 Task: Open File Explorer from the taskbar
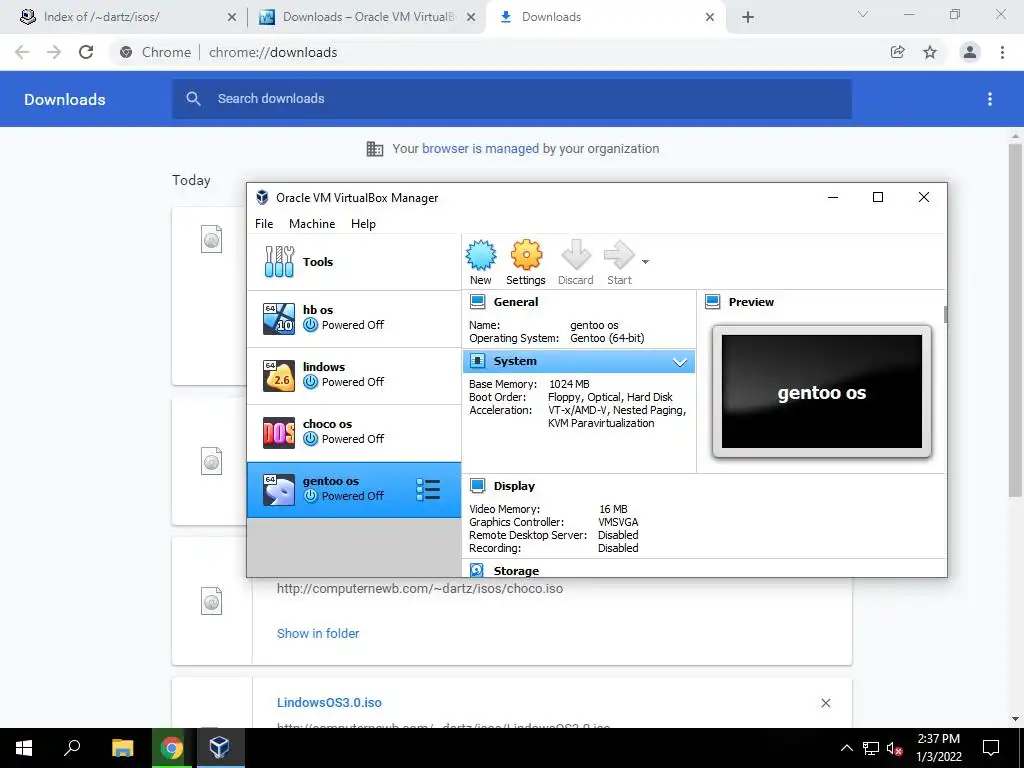(122, 748)
